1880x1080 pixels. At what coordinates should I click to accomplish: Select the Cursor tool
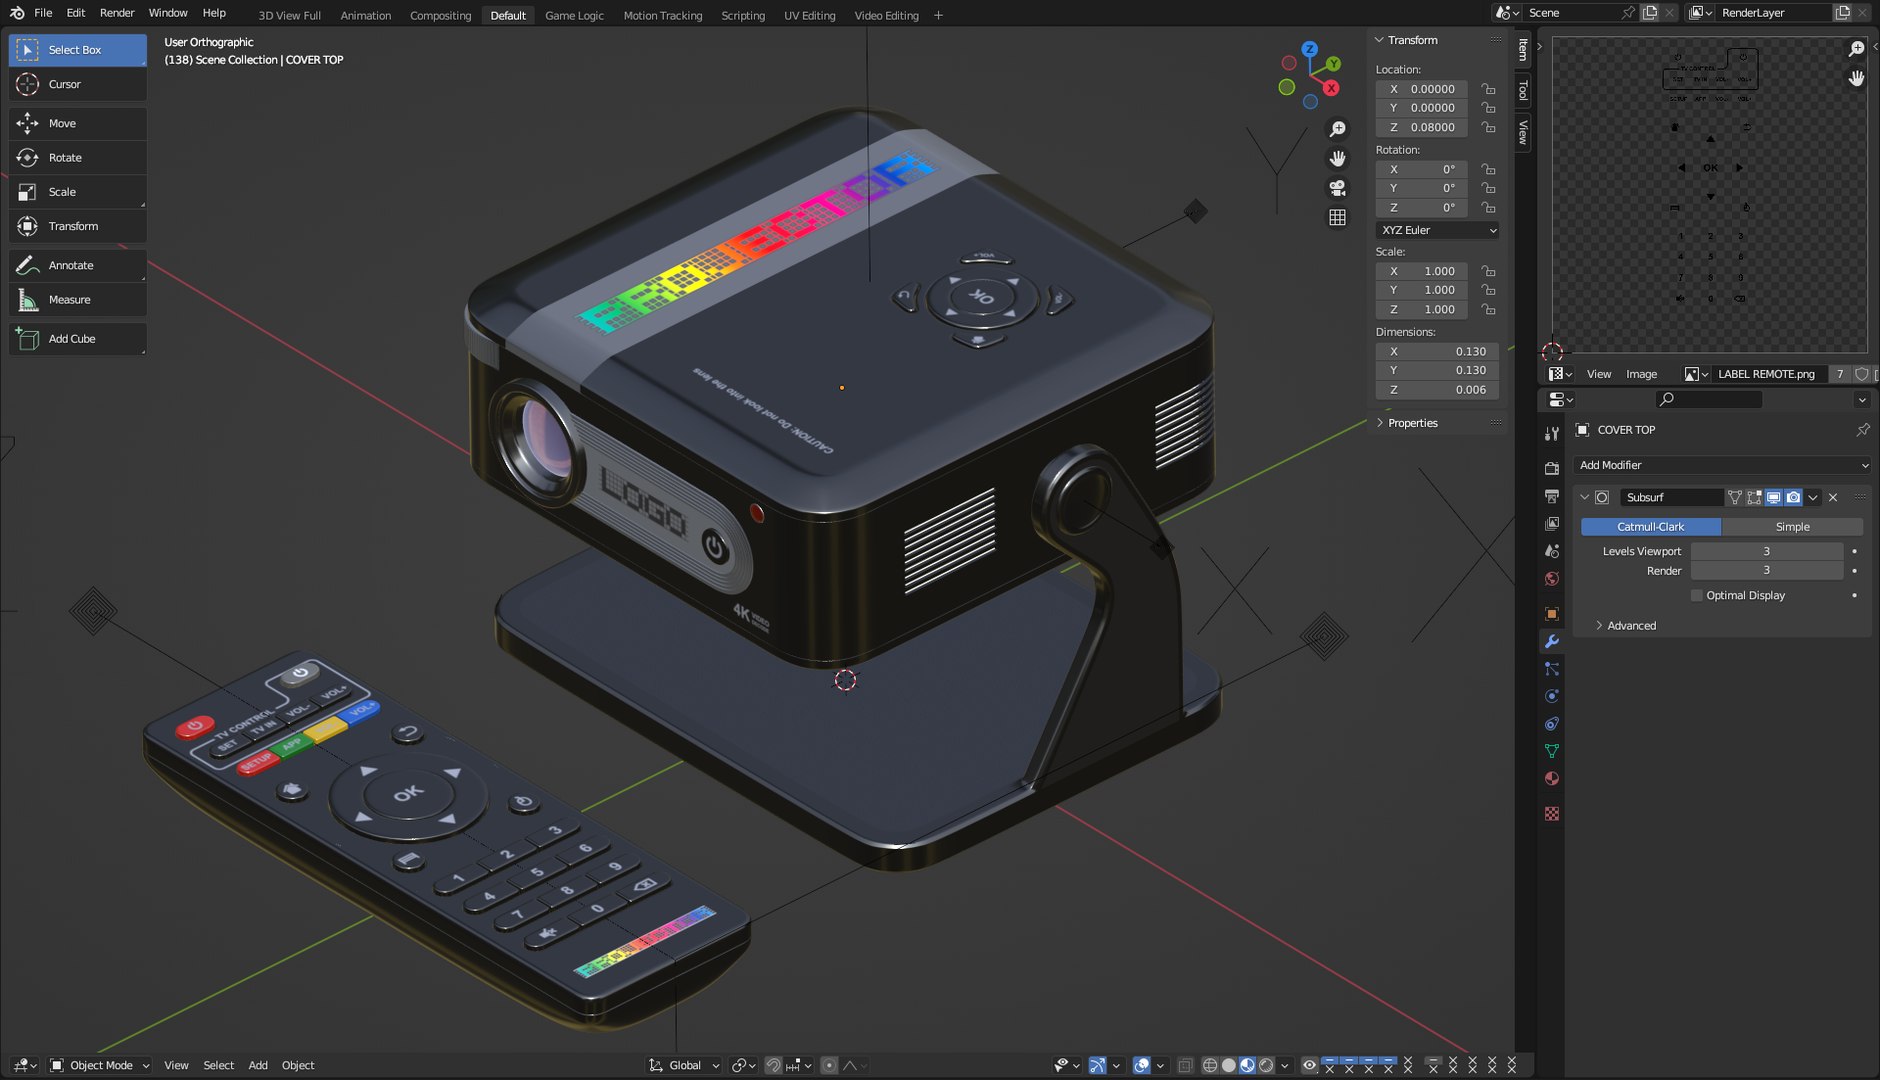[78, 84]
